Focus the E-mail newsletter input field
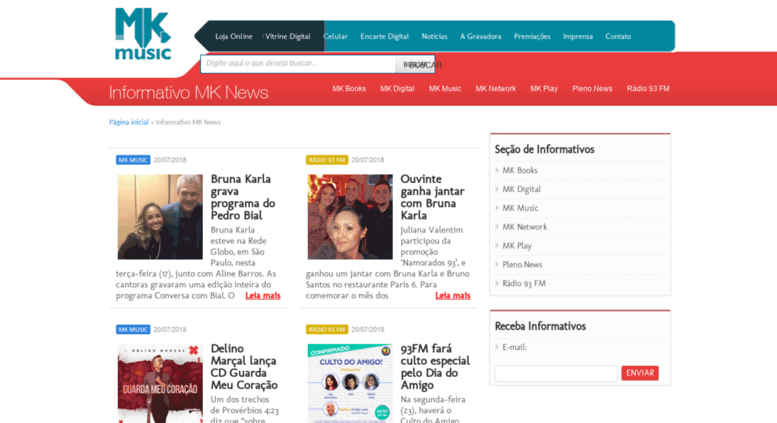This screenshot has width=777, height=423. click(556, 373)
